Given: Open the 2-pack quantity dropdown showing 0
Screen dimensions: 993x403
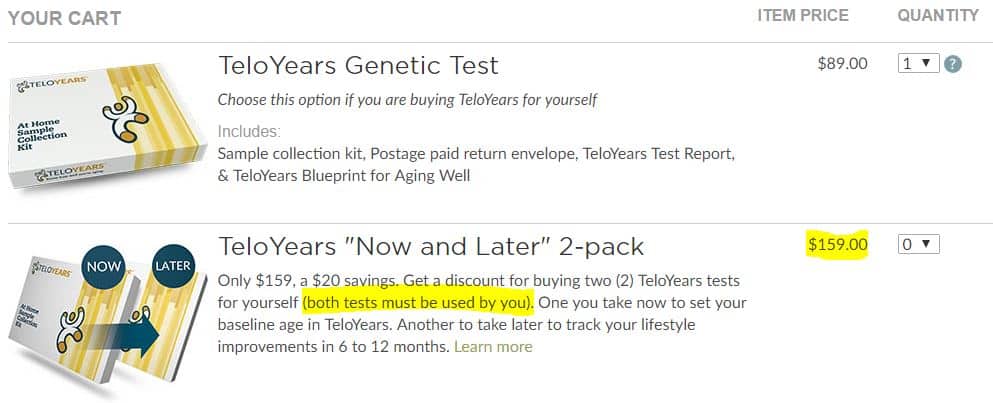Looking at the screenshot, I should point(919,244).
